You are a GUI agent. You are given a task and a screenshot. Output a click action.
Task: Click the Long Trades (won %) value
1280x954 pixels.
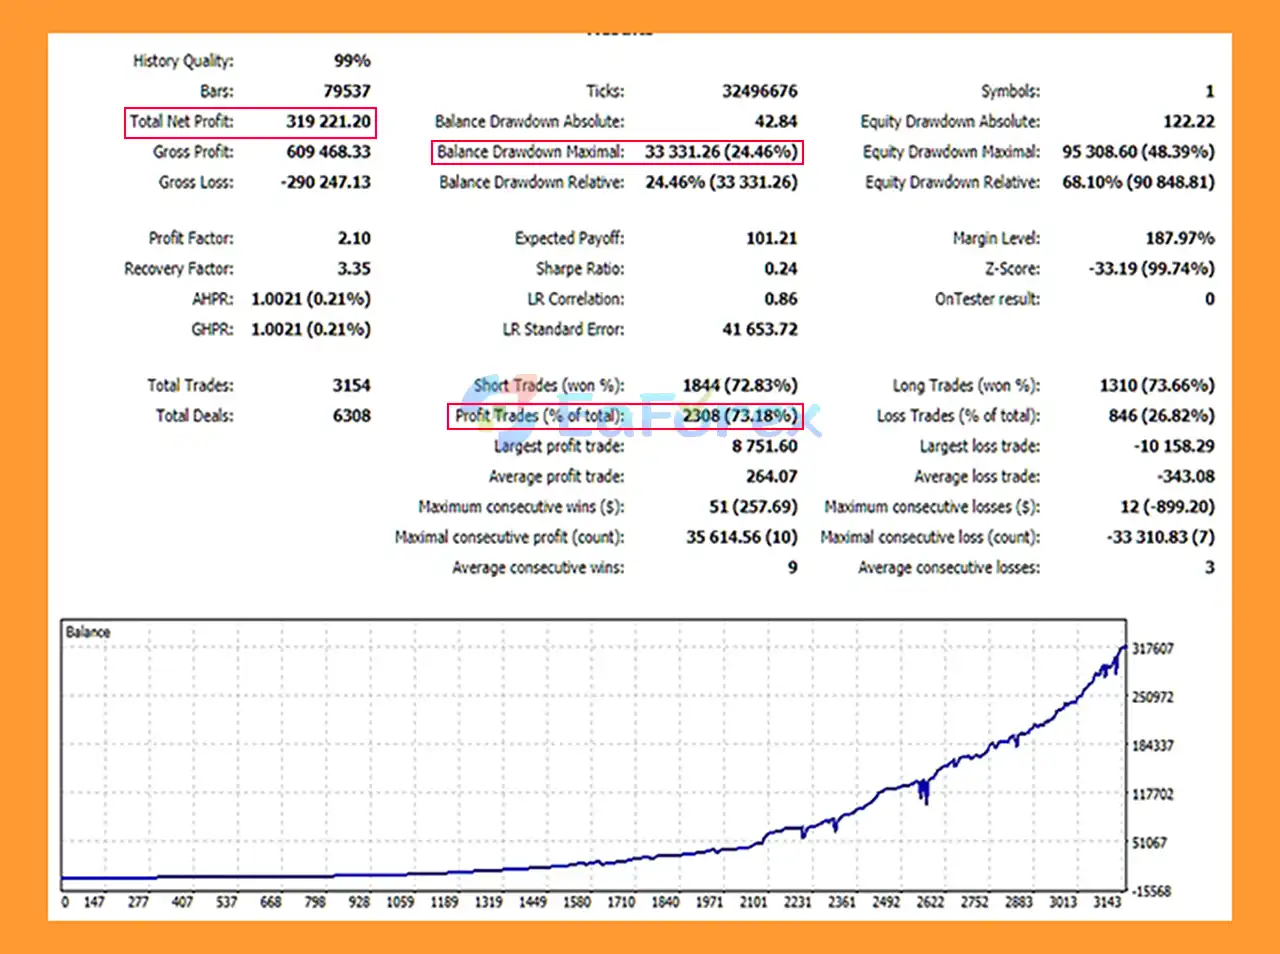[1157, 386]
